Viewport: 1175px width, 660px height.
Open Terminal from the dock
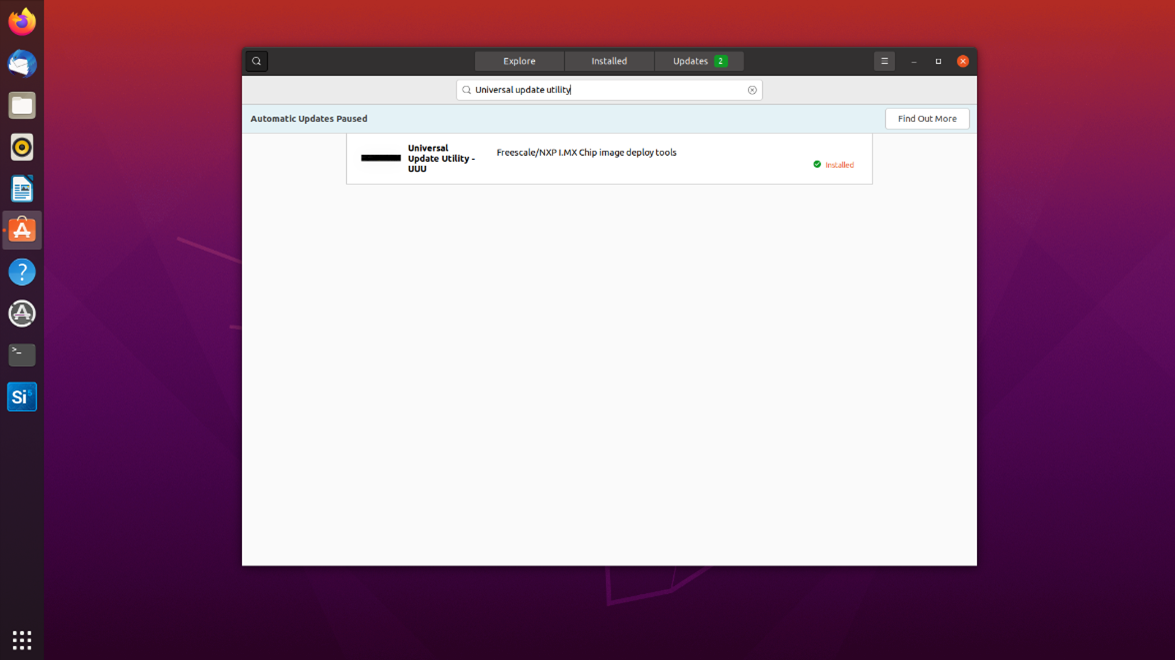point(22,355)
